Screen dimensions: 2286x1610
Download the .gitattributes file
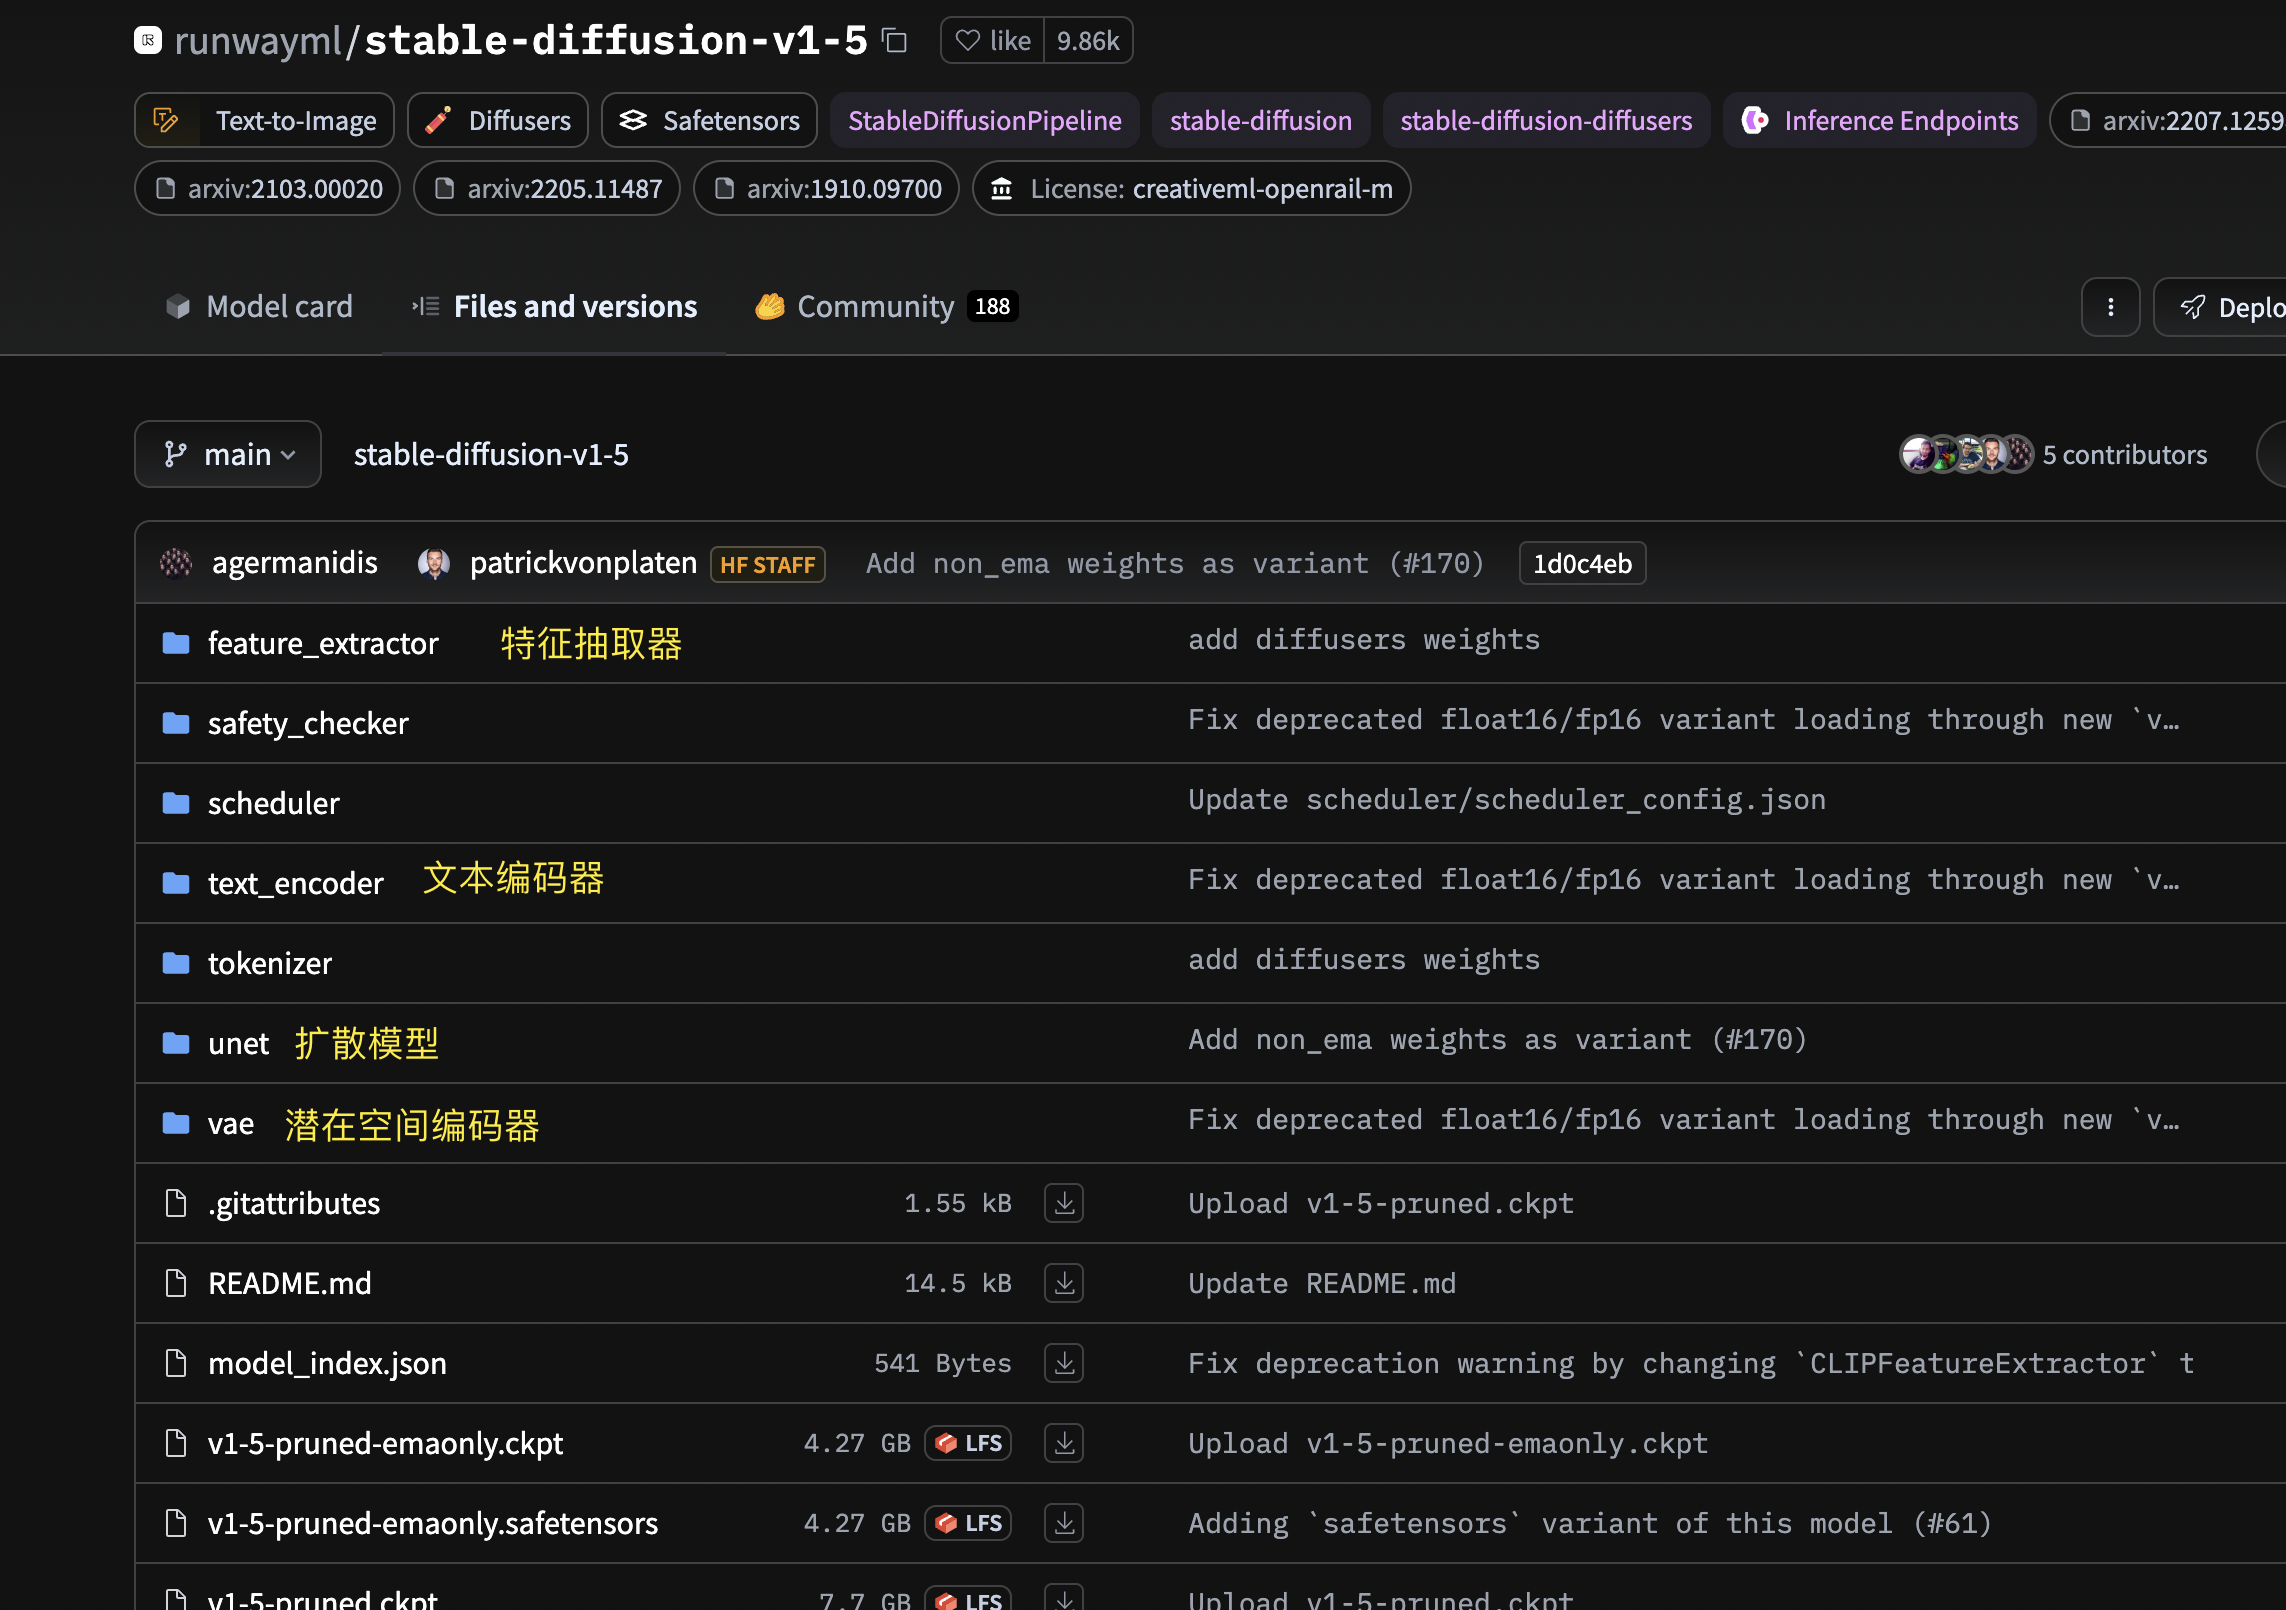[x=1064, y=1203]
